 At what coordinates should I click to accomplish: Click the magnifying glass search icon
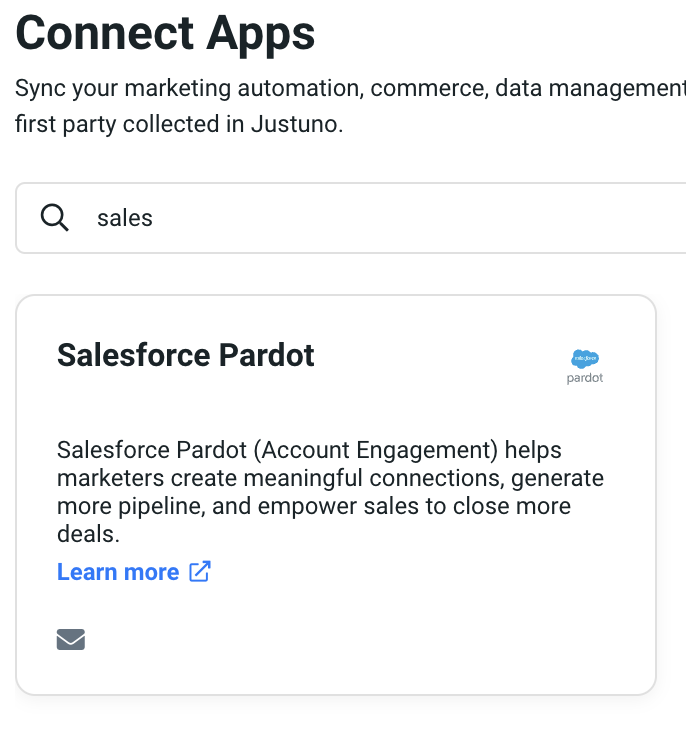pyautogui.click(x=54, y=218)
